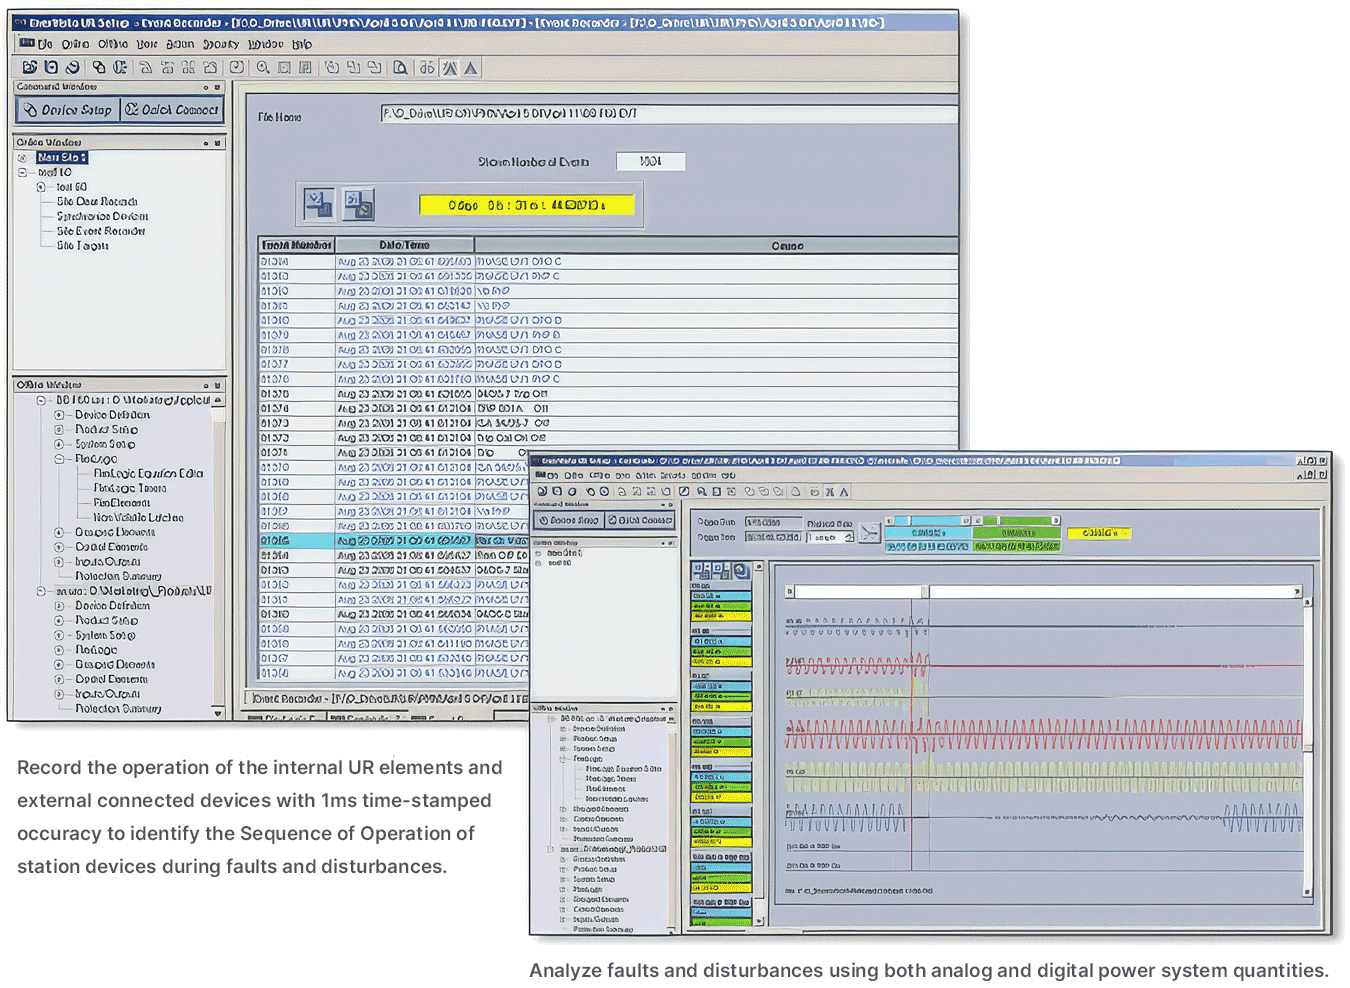The width and height of the screenshot is (1350, 988).
Task: Collapse the second site node in Online tree
Action: [22, 172]
